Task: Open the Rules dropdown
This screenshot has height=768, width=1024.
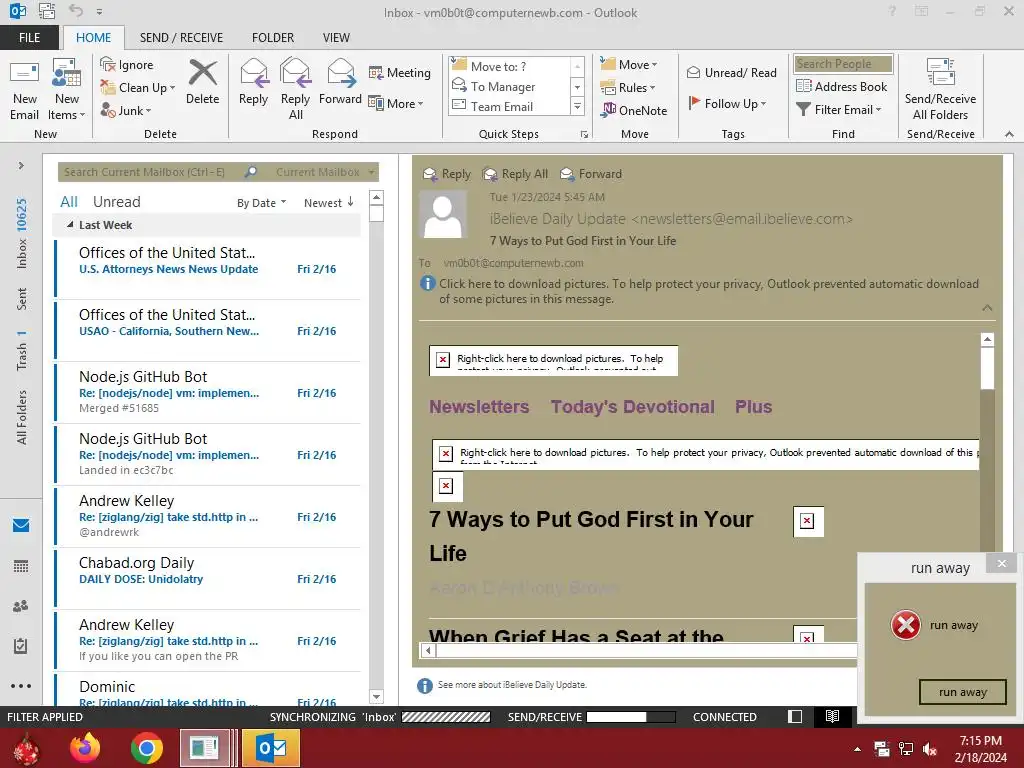Action: 628,87
